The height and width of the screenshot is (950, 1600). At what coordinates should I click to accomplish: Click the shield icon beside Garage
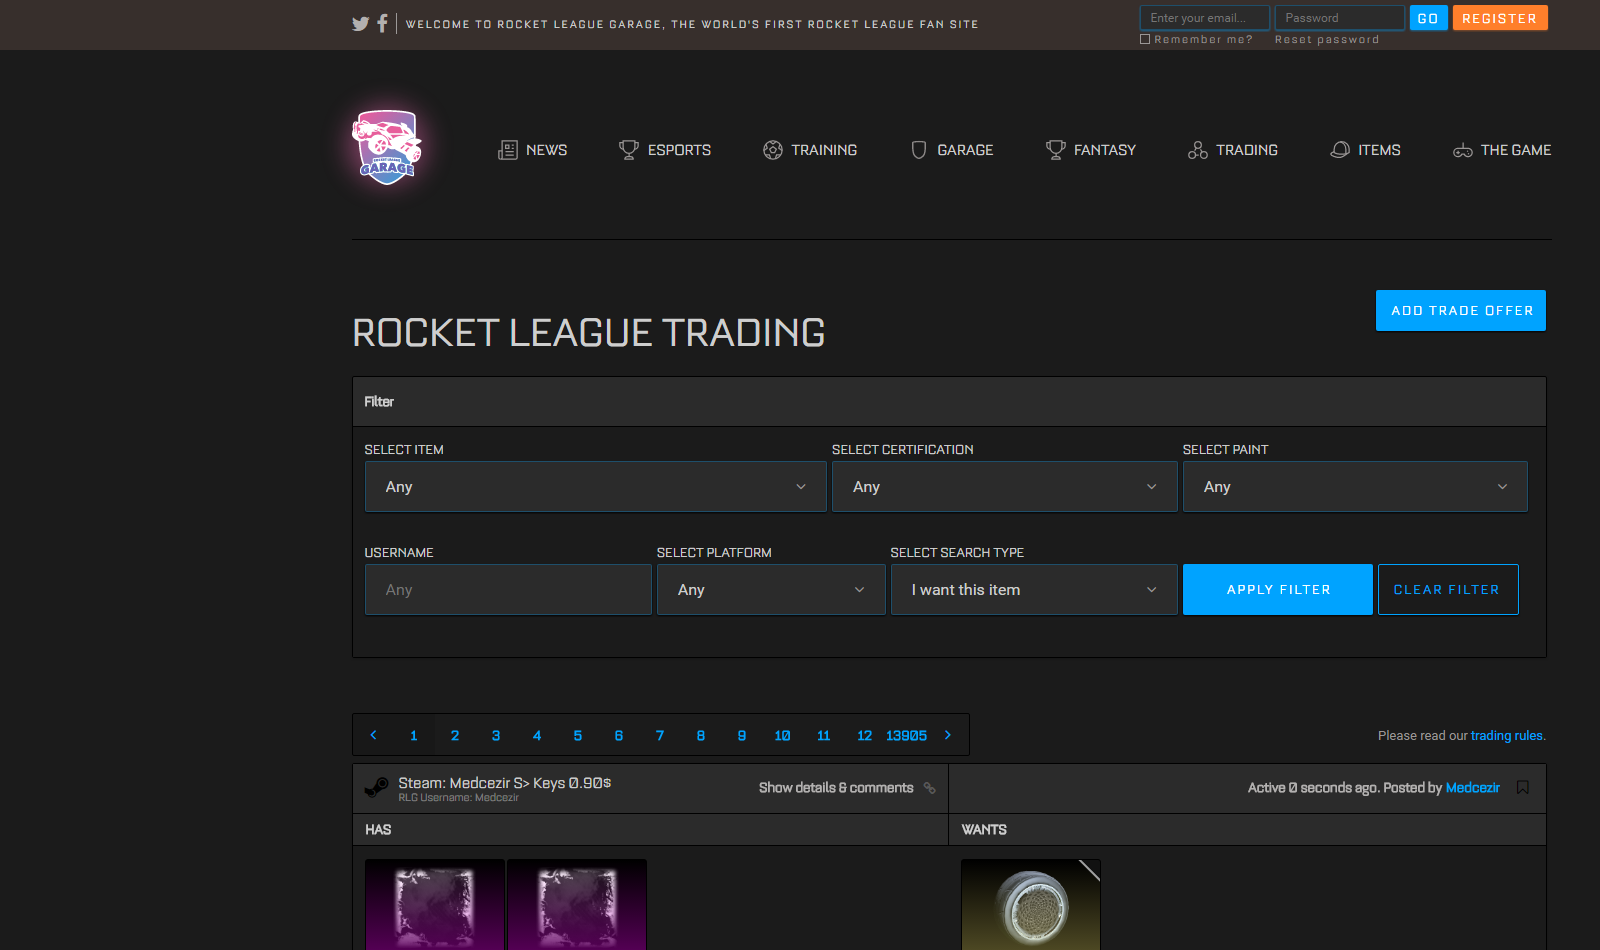(x=919, y=150)
